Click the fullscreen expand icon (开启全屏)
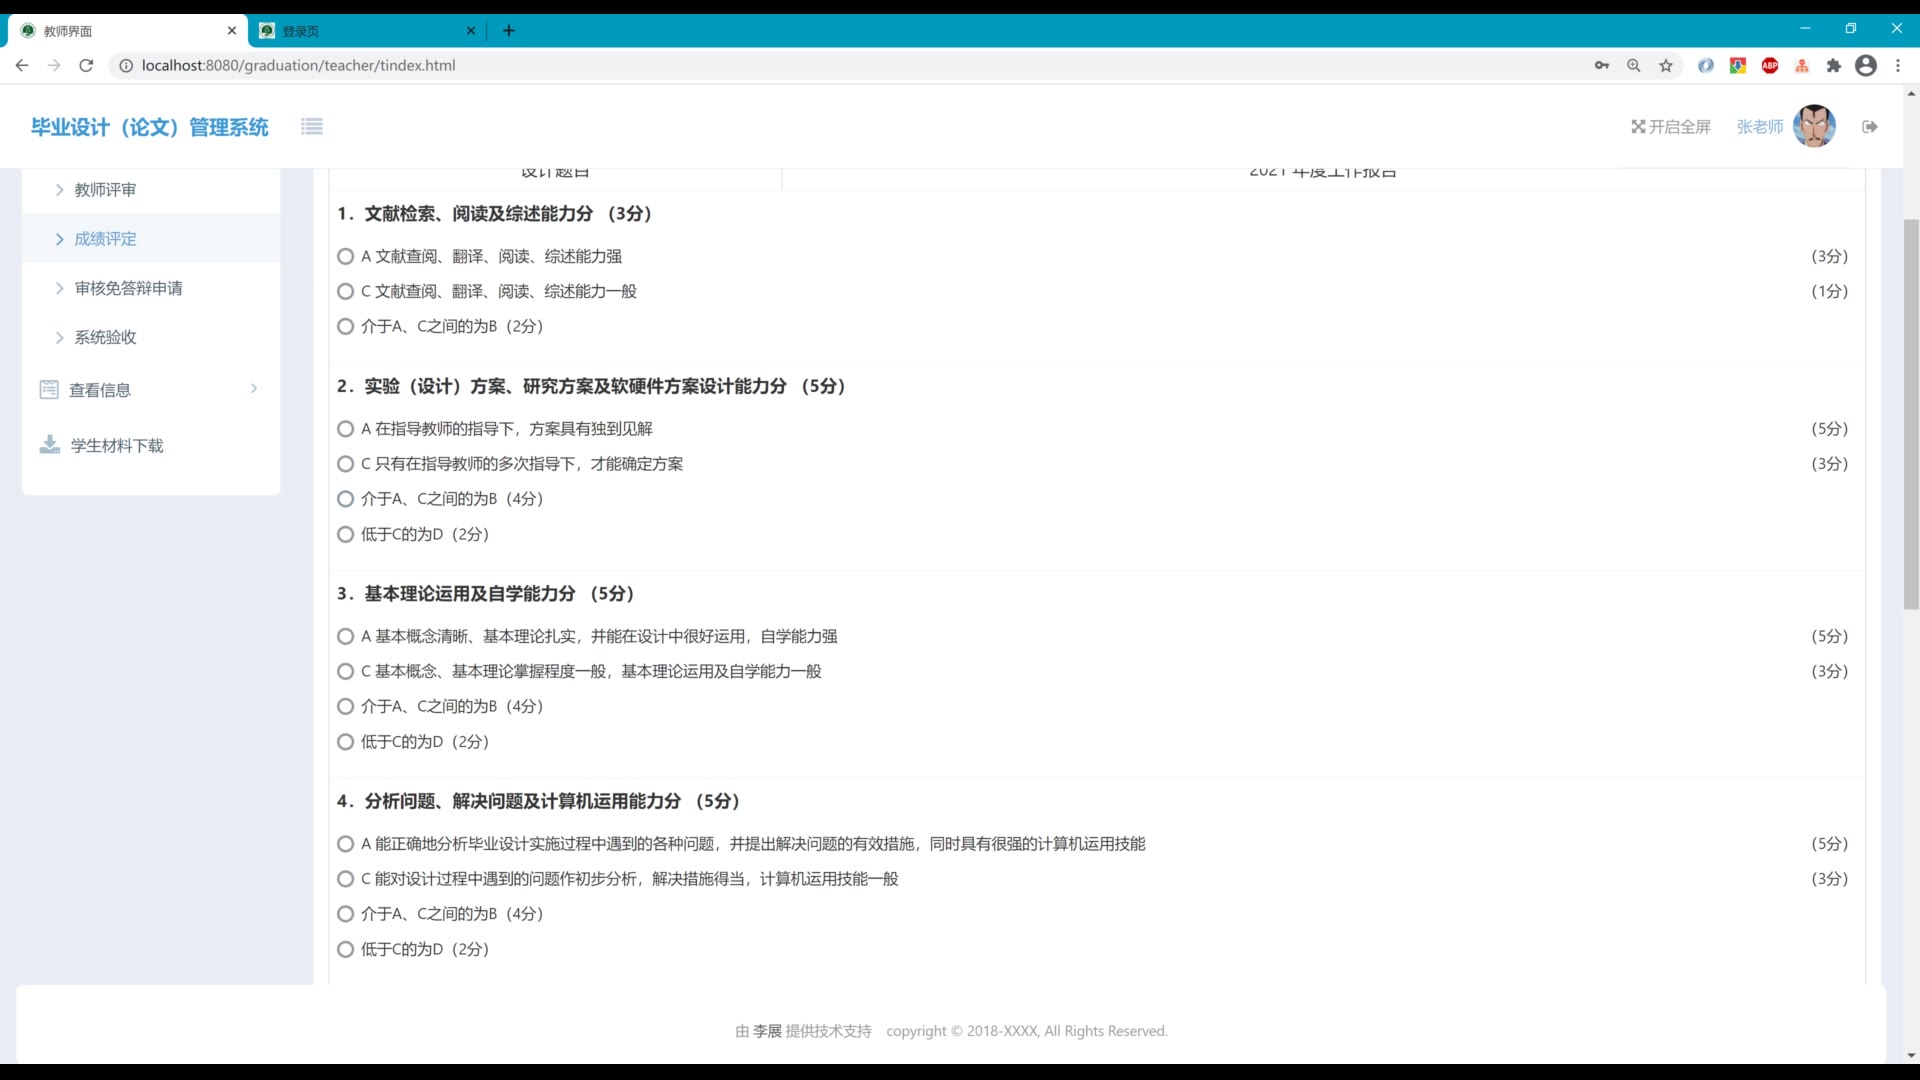Screen dimensions: 1920x1080 [1638, 127]
